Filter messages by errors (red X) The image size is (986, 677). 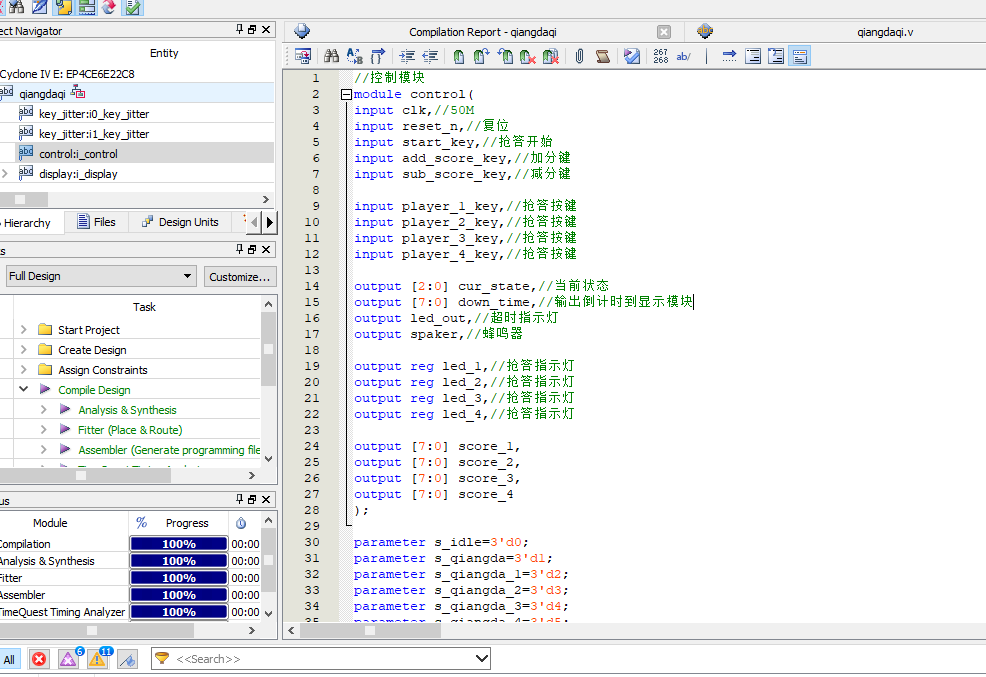coord(39,659)
